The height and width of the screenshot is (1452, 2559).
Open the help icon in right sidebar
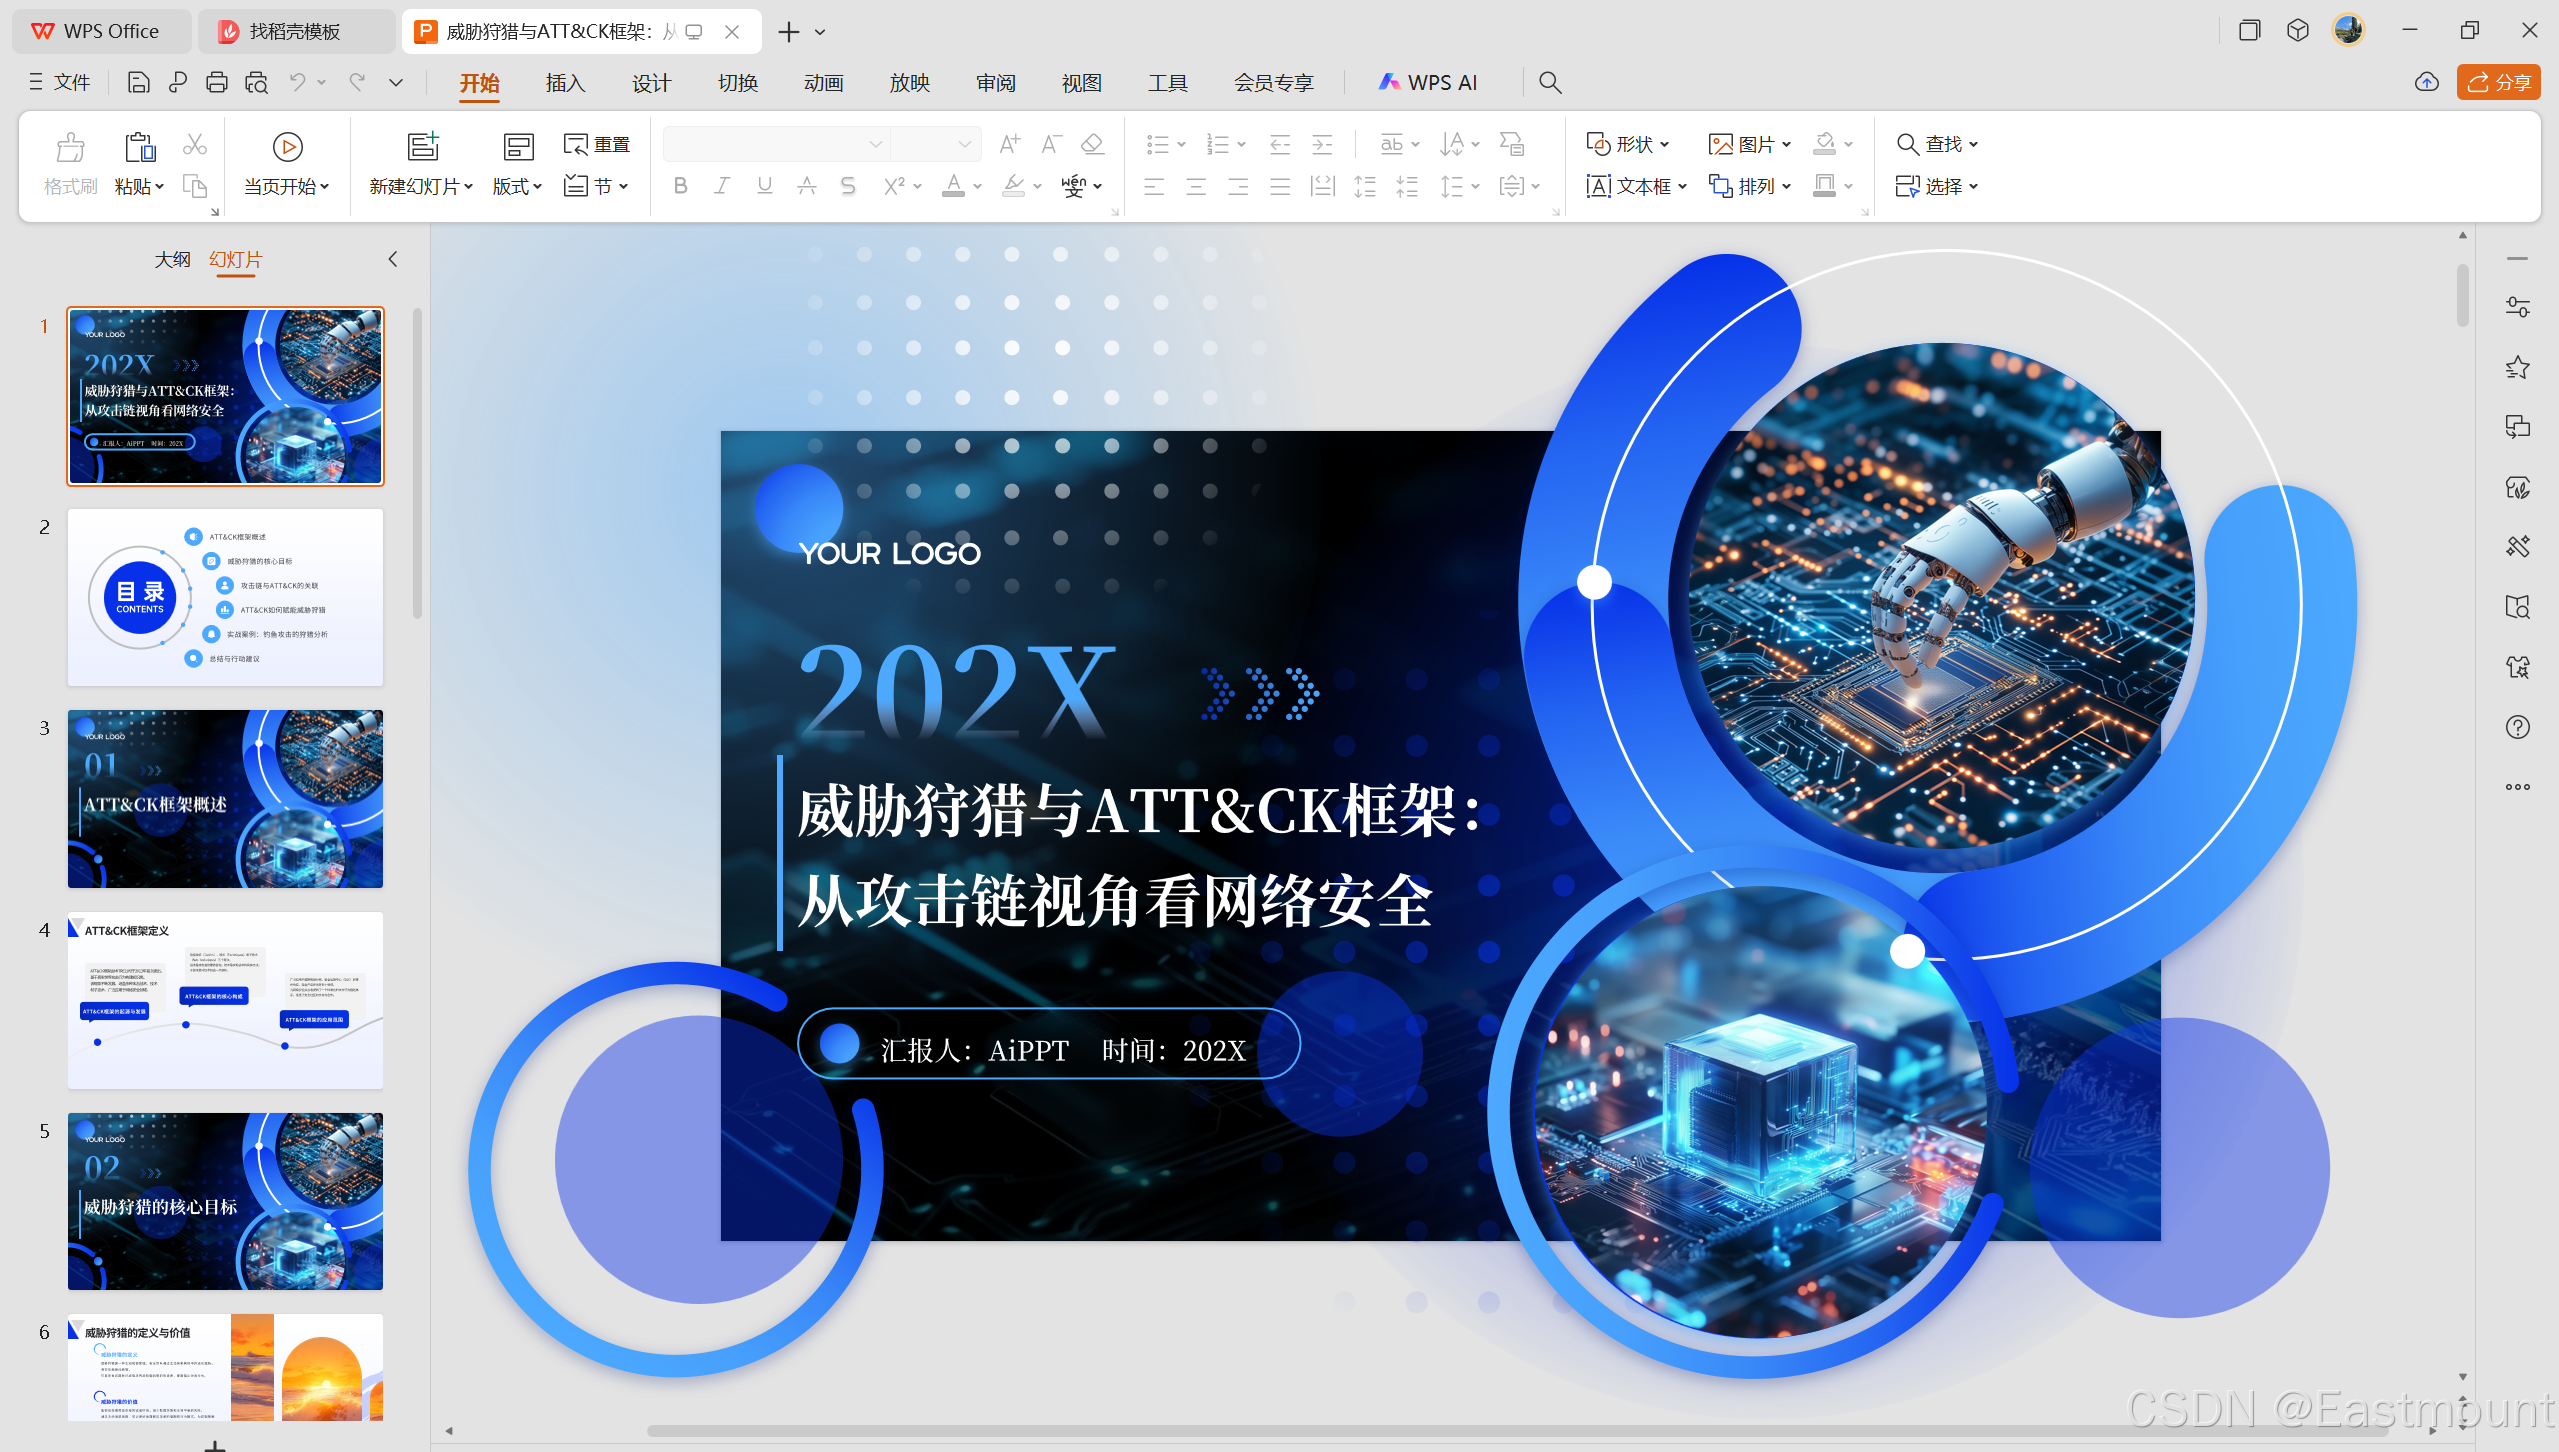tap(2517, 727)
